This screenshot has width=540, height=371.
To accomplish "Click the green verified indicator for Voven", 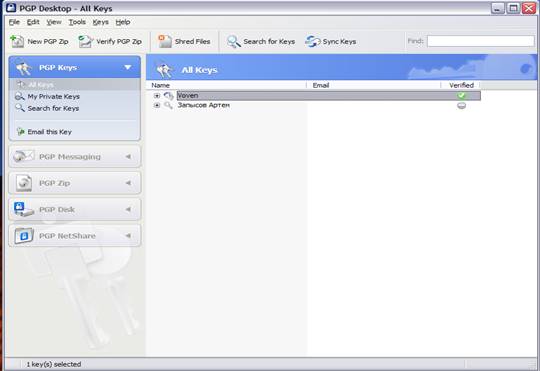I will pos(461,95).
